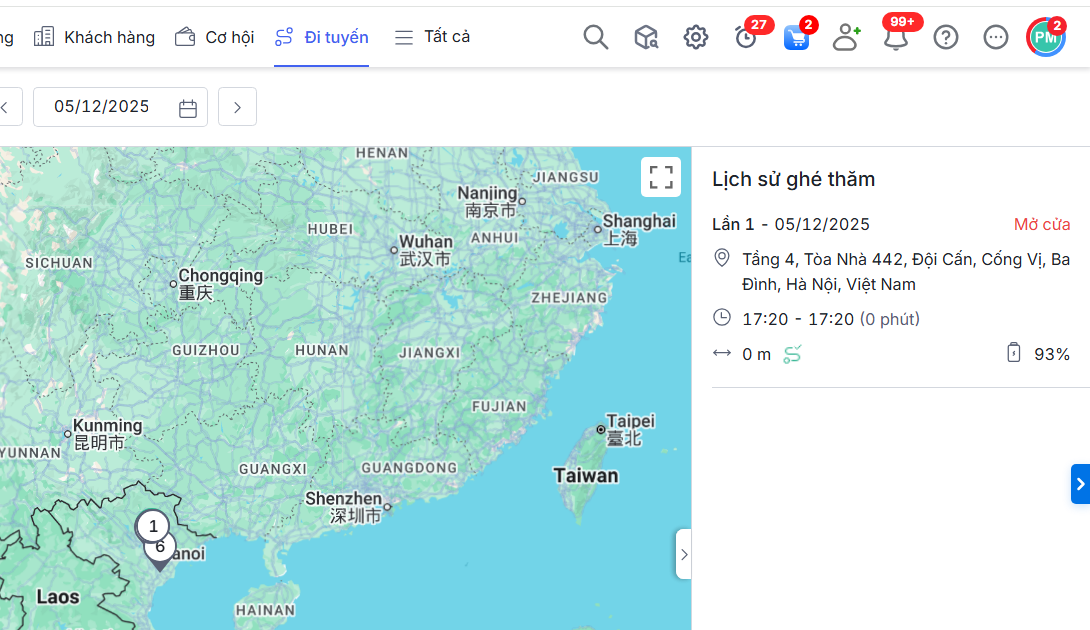Switch to the Cơ hội tab

(x=215, y=38)
